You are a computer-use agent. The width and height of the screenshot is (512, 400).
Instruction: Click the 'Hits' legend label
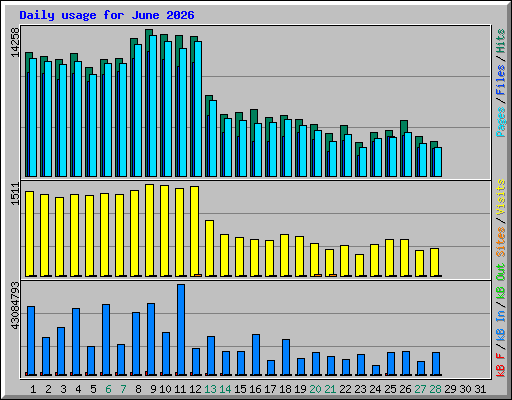(x=501, y=41)
